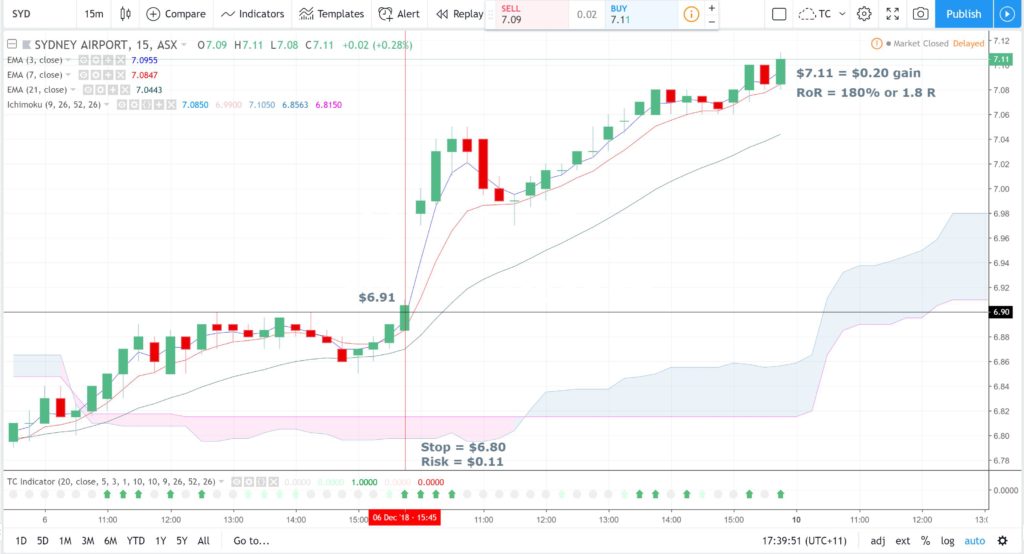Open indicator Templates

(331, 14)
